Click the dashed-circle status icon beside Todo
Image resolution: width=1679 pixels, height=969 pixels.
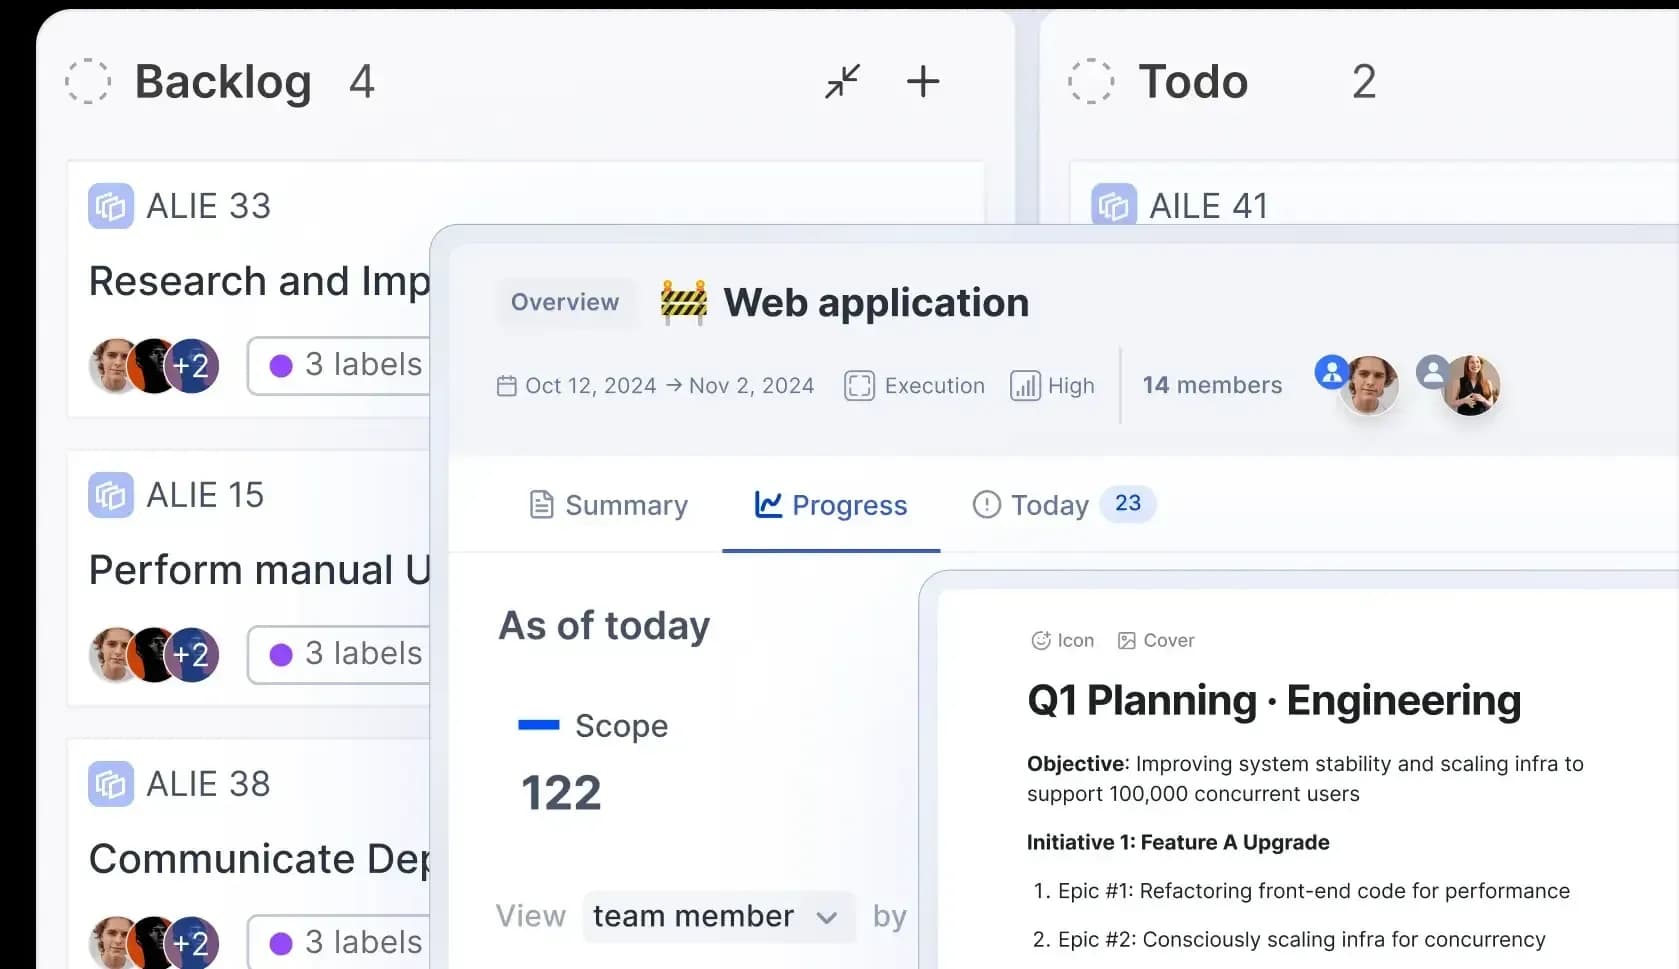pos(1092,81)
